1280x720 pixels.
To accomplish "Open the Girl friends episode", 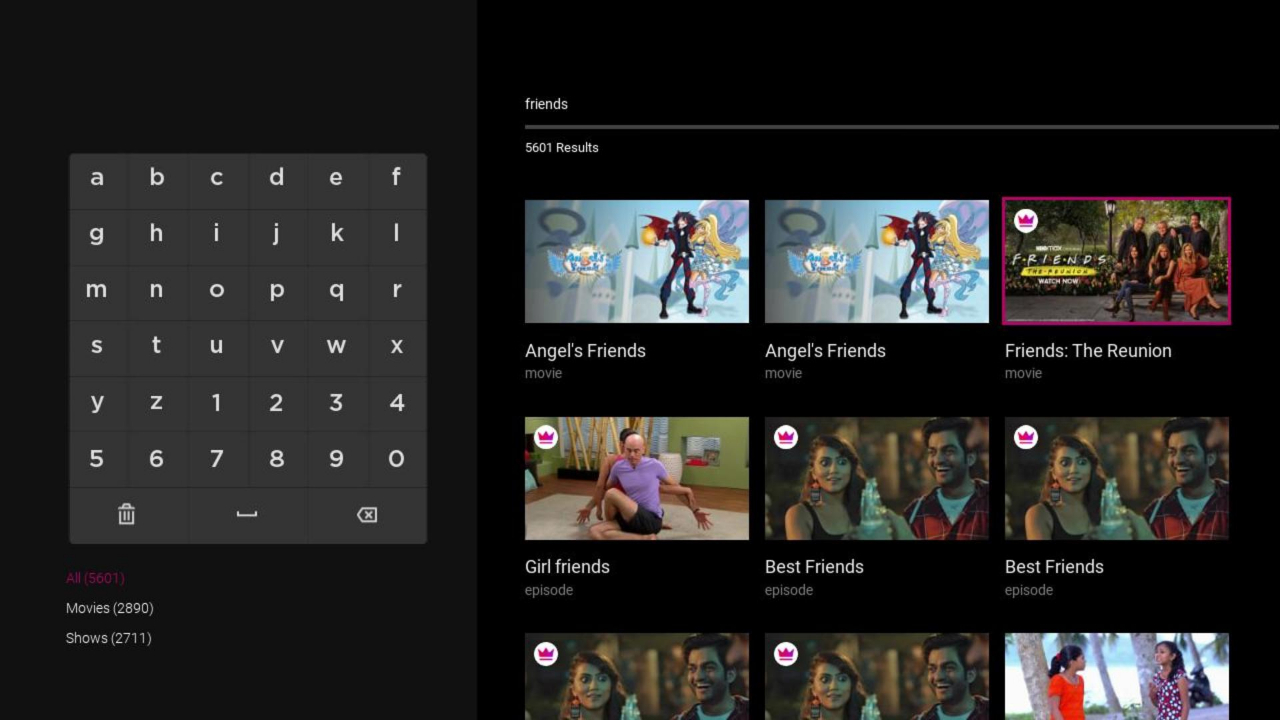I will [637, 478].
